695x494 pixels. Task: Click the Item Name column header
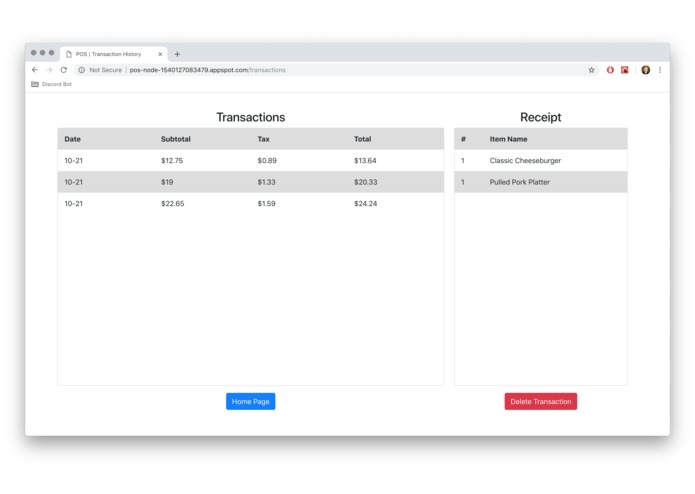point(508,139)
